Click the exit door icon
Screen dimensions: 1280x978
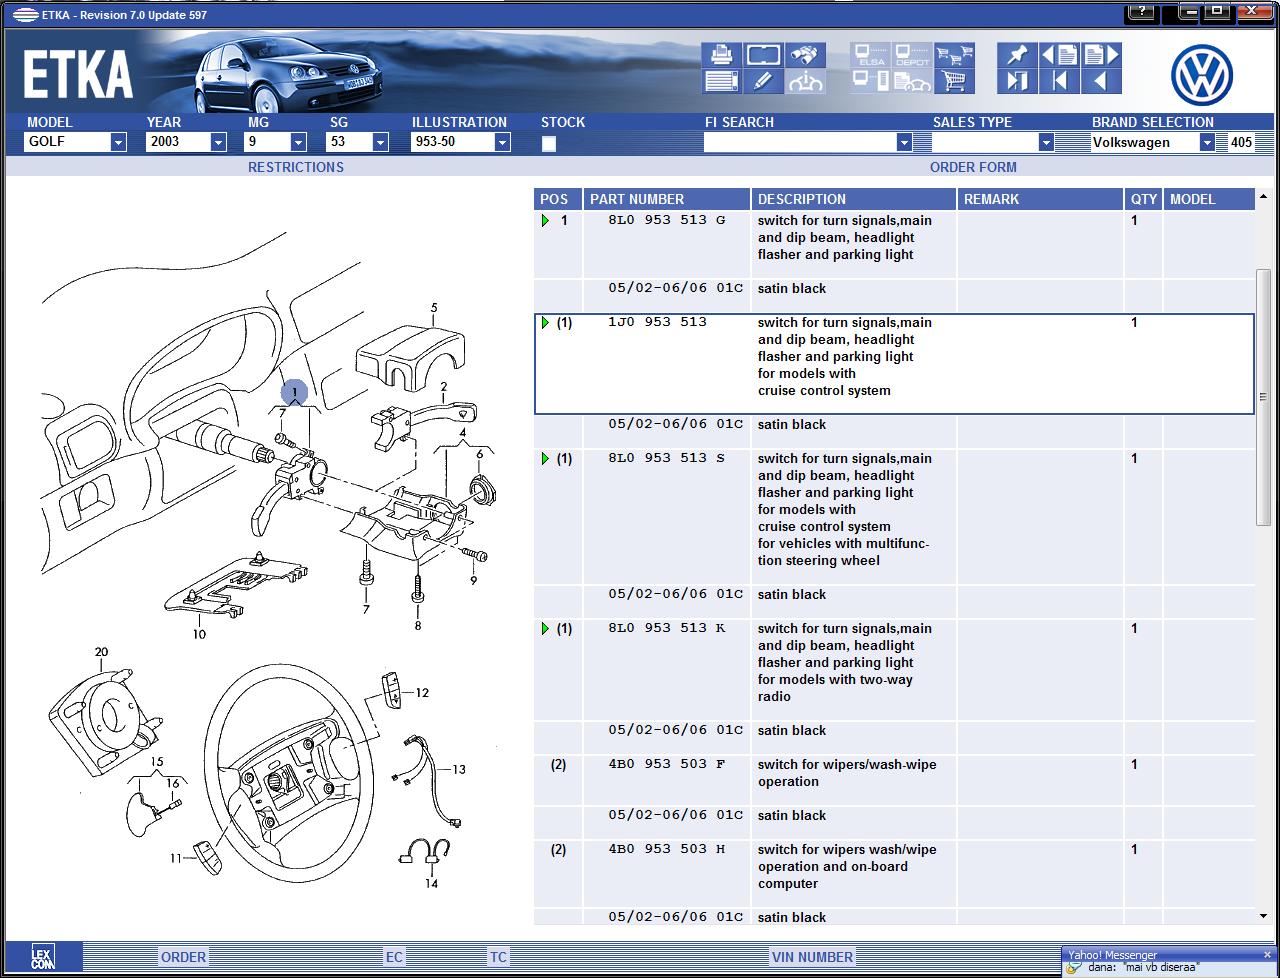tap(1017, 82)
